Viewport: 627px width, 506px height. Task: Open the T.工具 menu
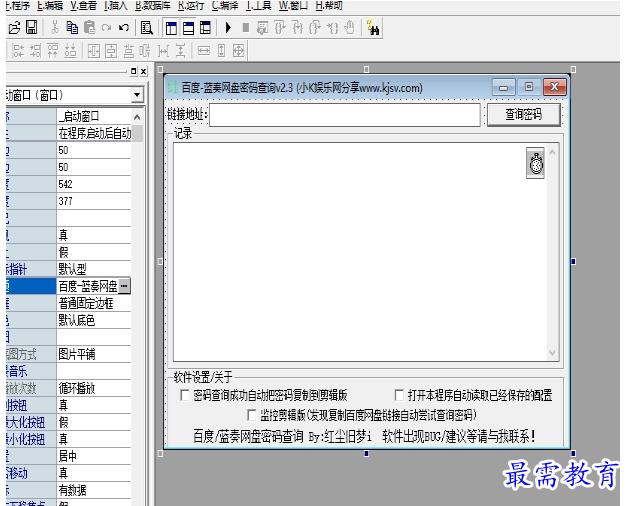pos(259,5)
